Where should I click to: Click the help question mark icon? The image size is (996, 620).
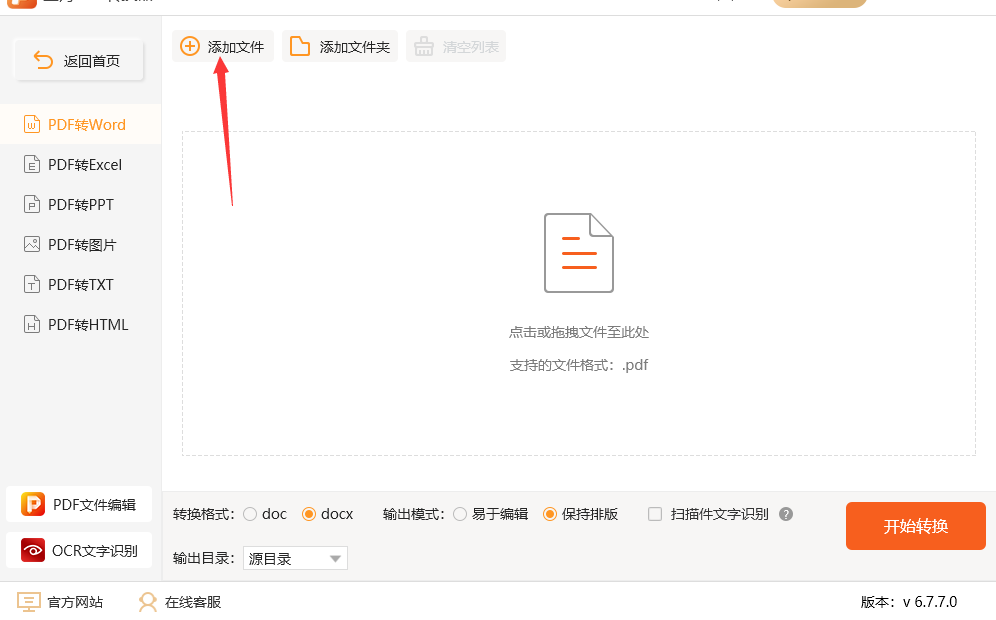tap(786, 514)
